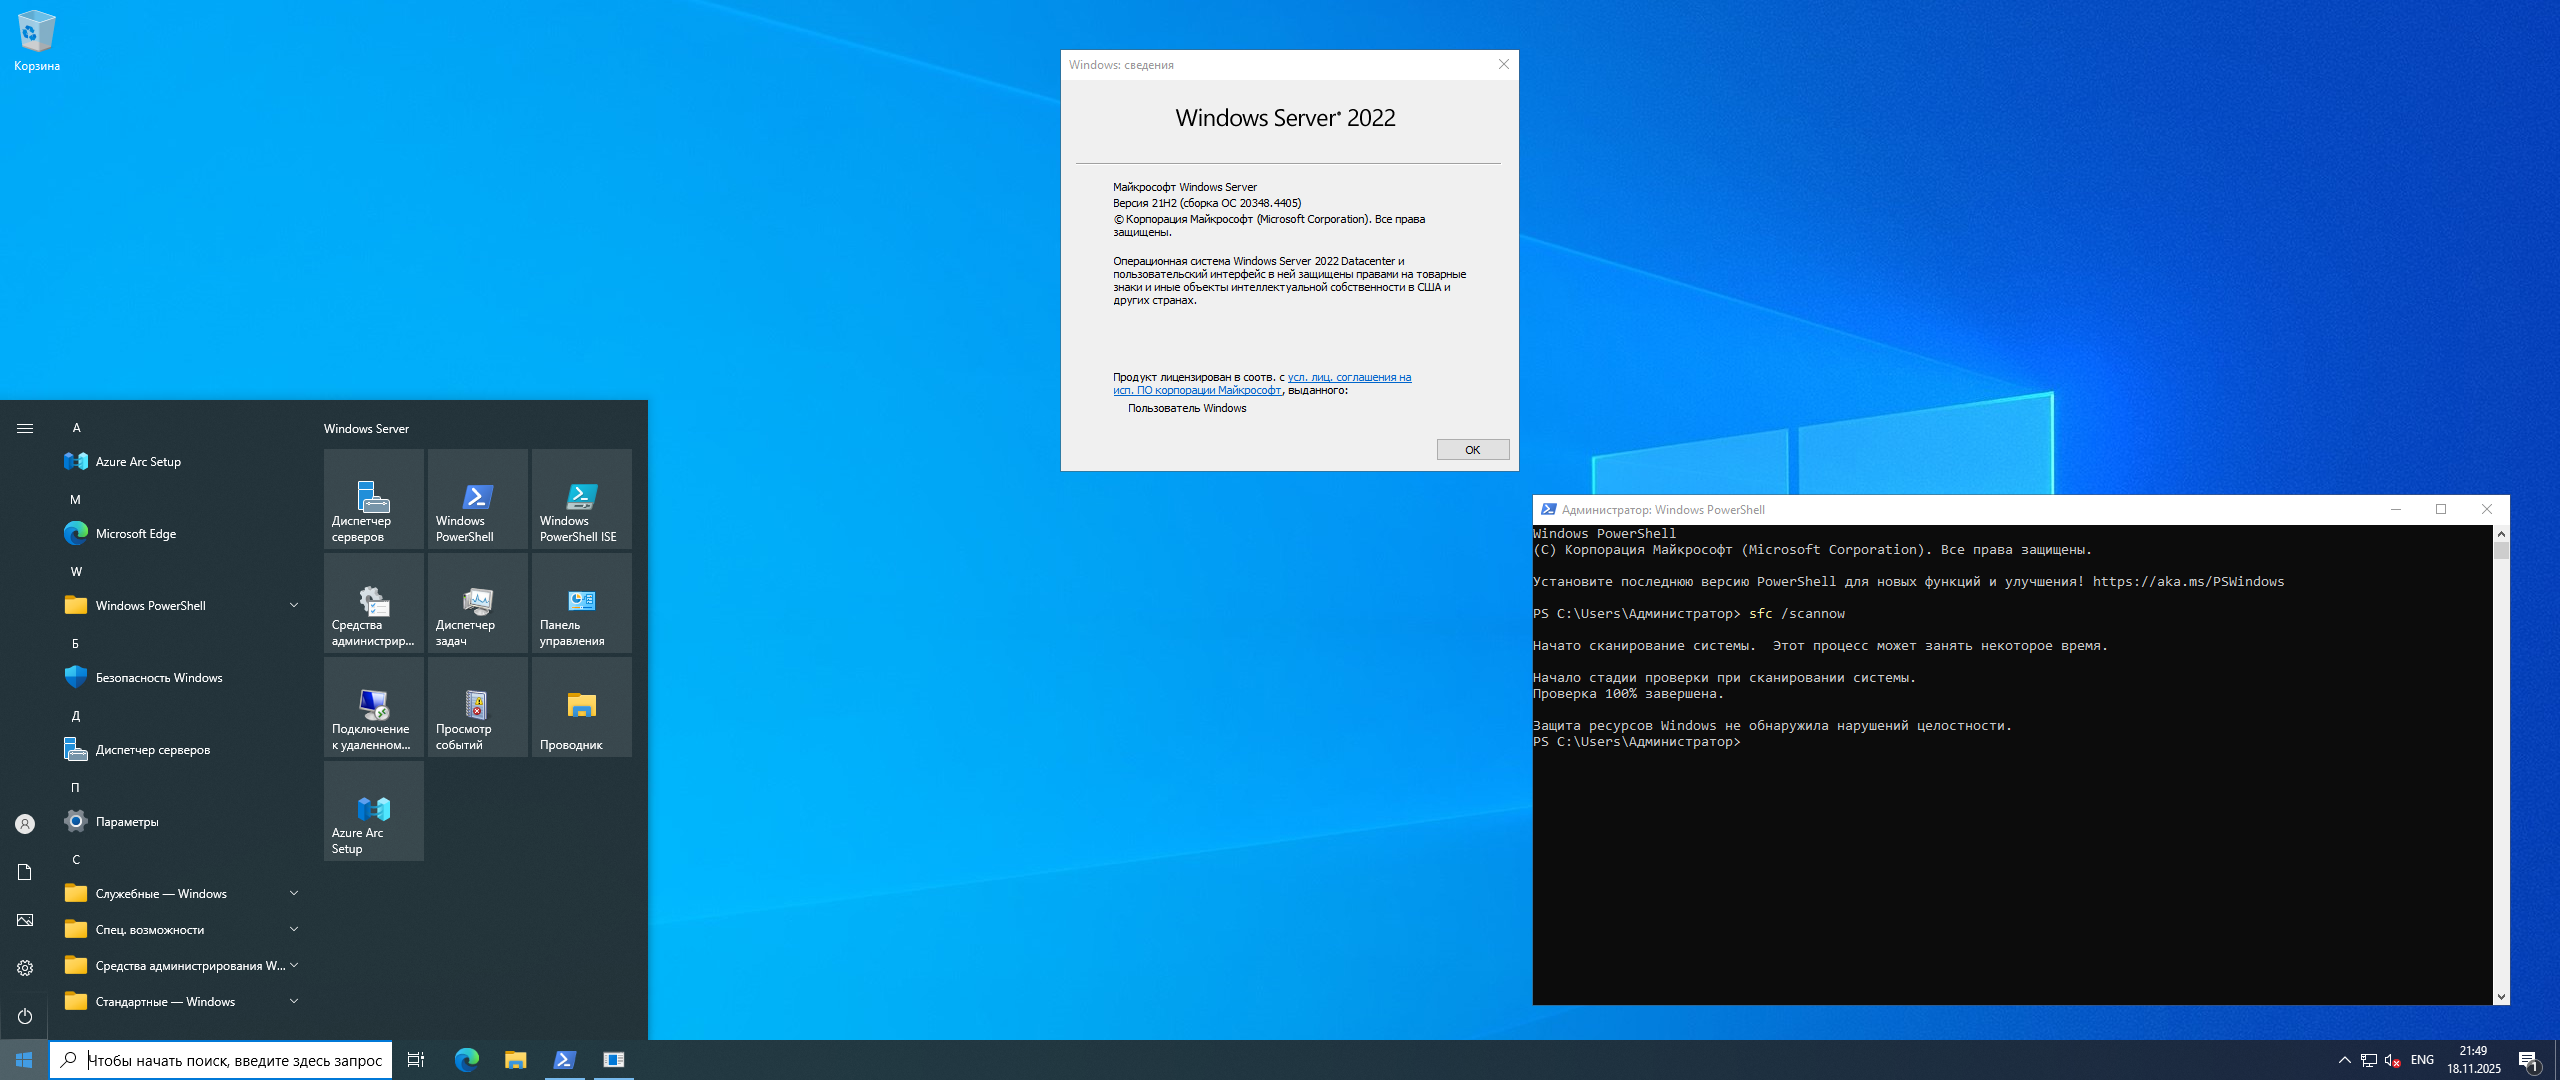Open the Проводник tile
Viewport: 2560px width, 1080px height.
[x=581, y=707]
